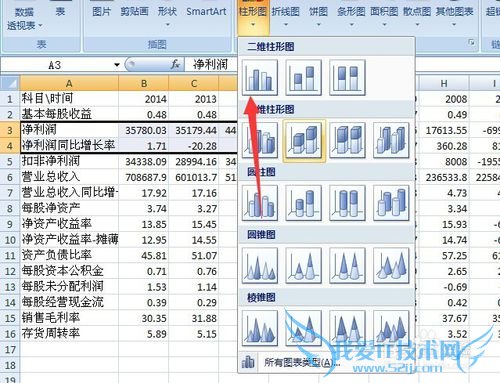Viewport: 500px width, 383px height.
Task: Select the 2D clustered column chart
Action: (260, 78)
